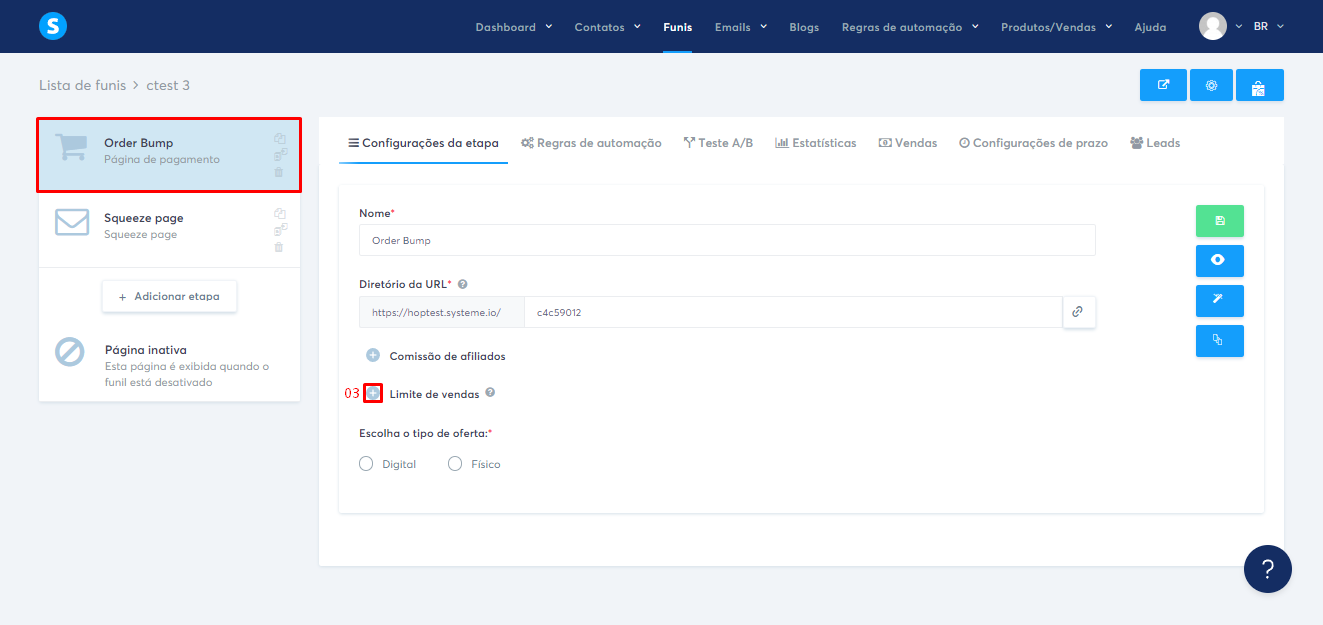Open the Teste A/B tab
The image size is (1323, 625).
point(718,143)
